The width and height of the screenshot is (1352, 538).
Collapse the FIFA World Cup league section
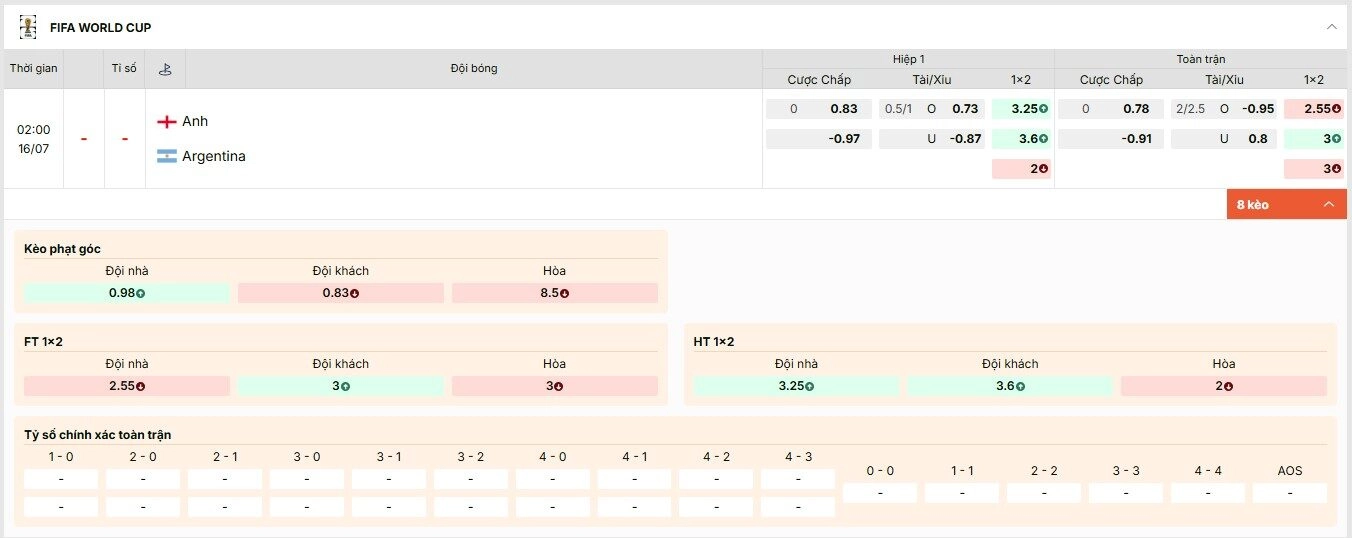(1331, 27)
